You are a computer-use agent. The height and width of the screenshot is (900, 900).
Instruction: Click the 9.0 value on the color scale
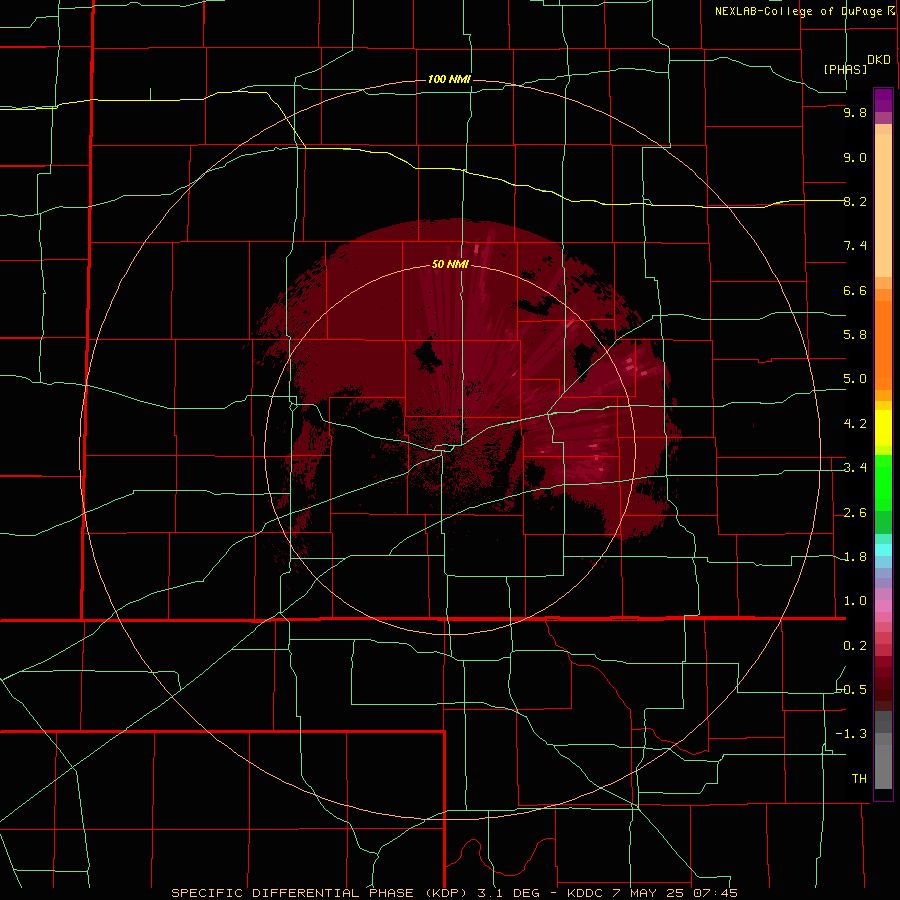click(x=855, y=157)
